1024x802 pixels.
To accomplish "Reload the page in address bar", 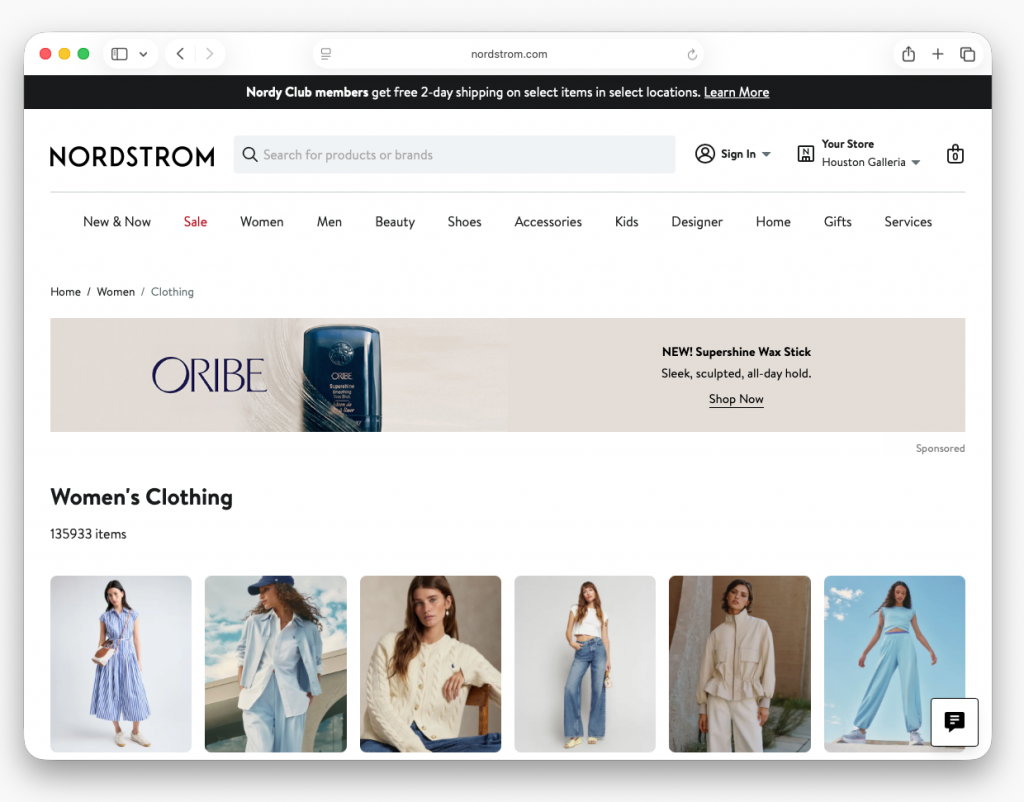I will click(692, 55).
